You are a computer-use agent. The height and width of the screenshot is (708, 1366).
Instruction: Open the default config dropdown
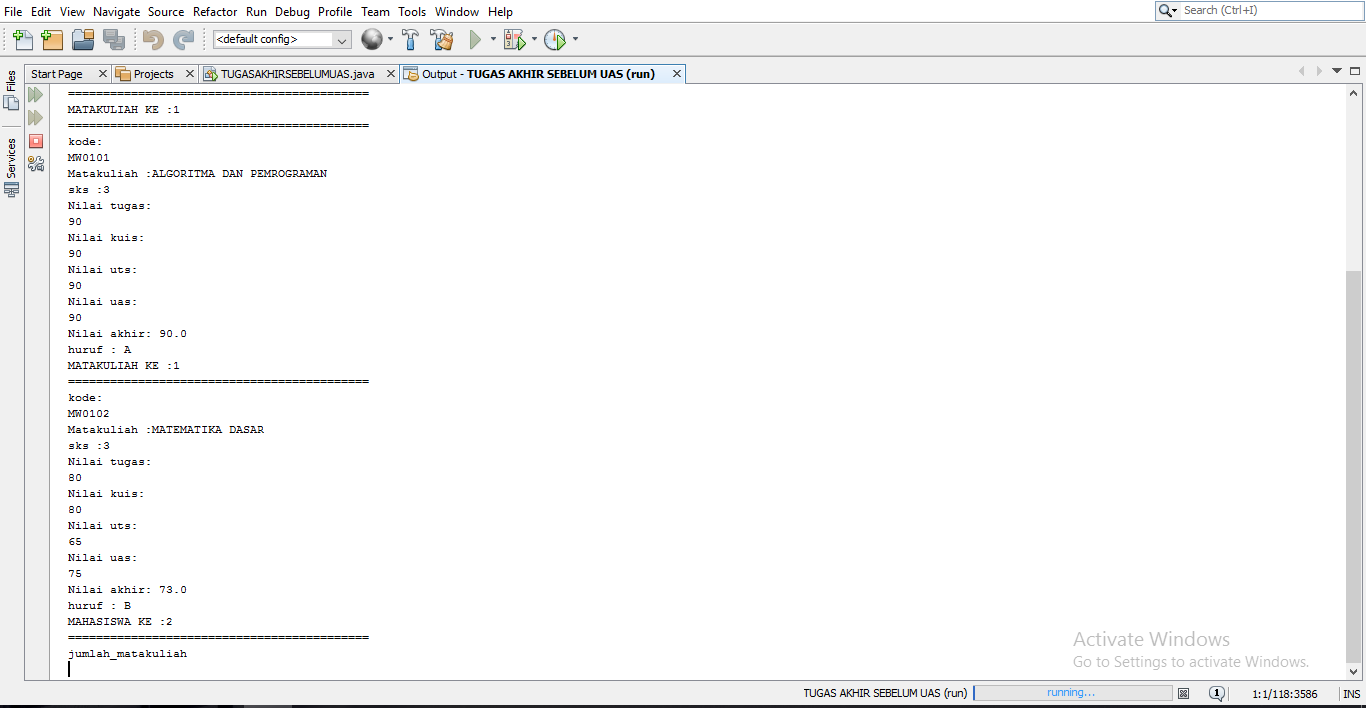pyautogui.click(x=280, y=39)
